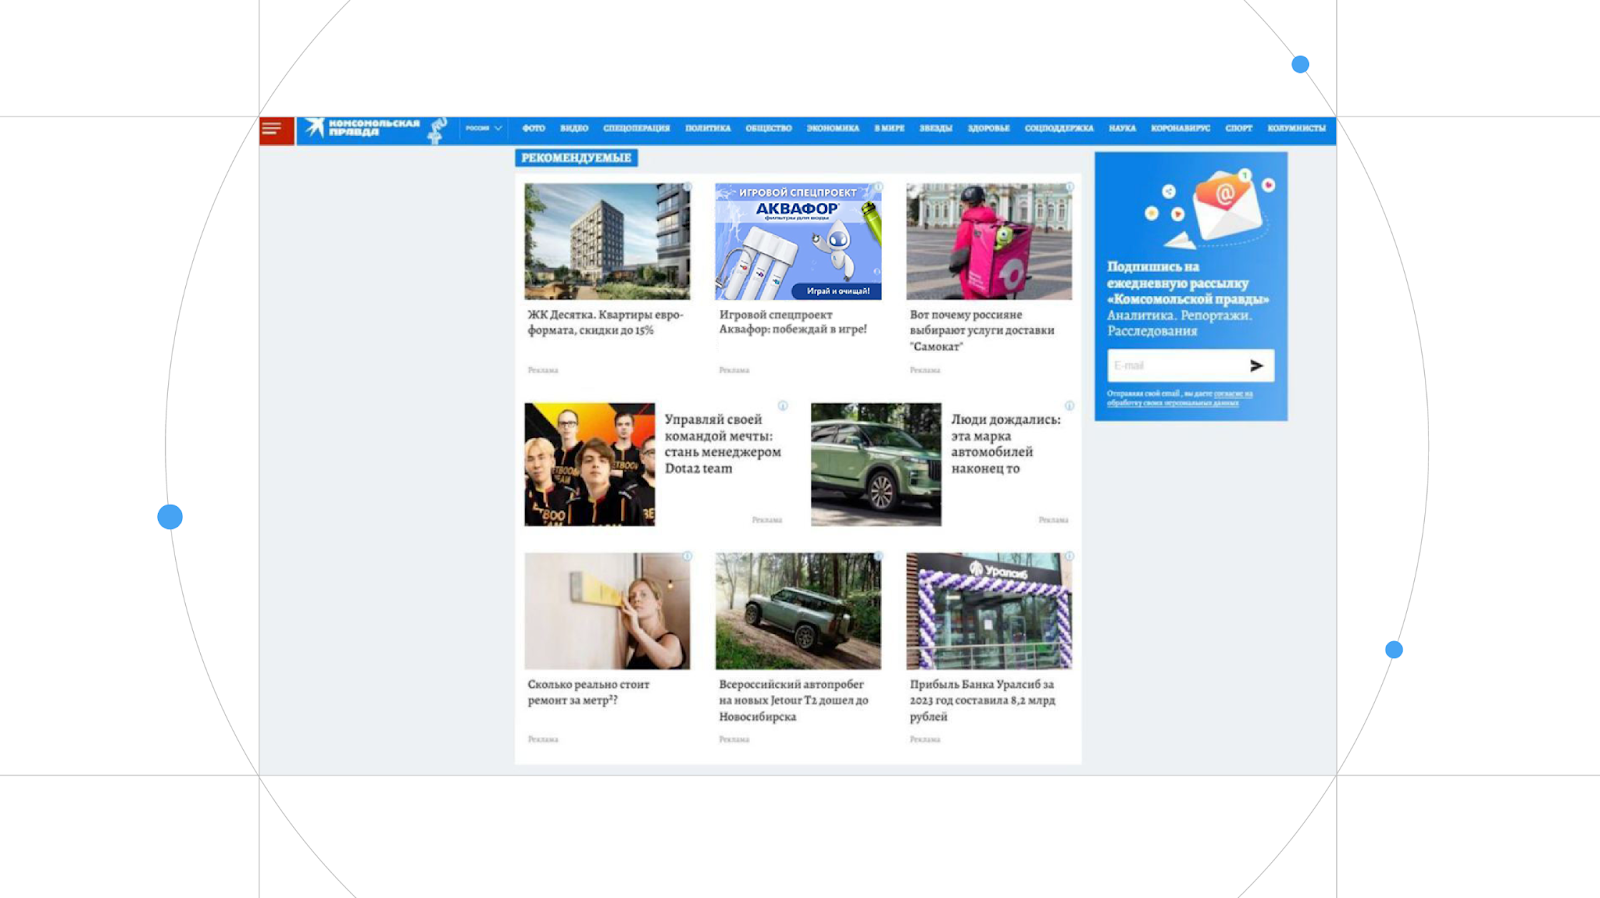The image size is (1600, 898).
Task: Open the red hamburger menu
Action: click(x=276, y=130)
